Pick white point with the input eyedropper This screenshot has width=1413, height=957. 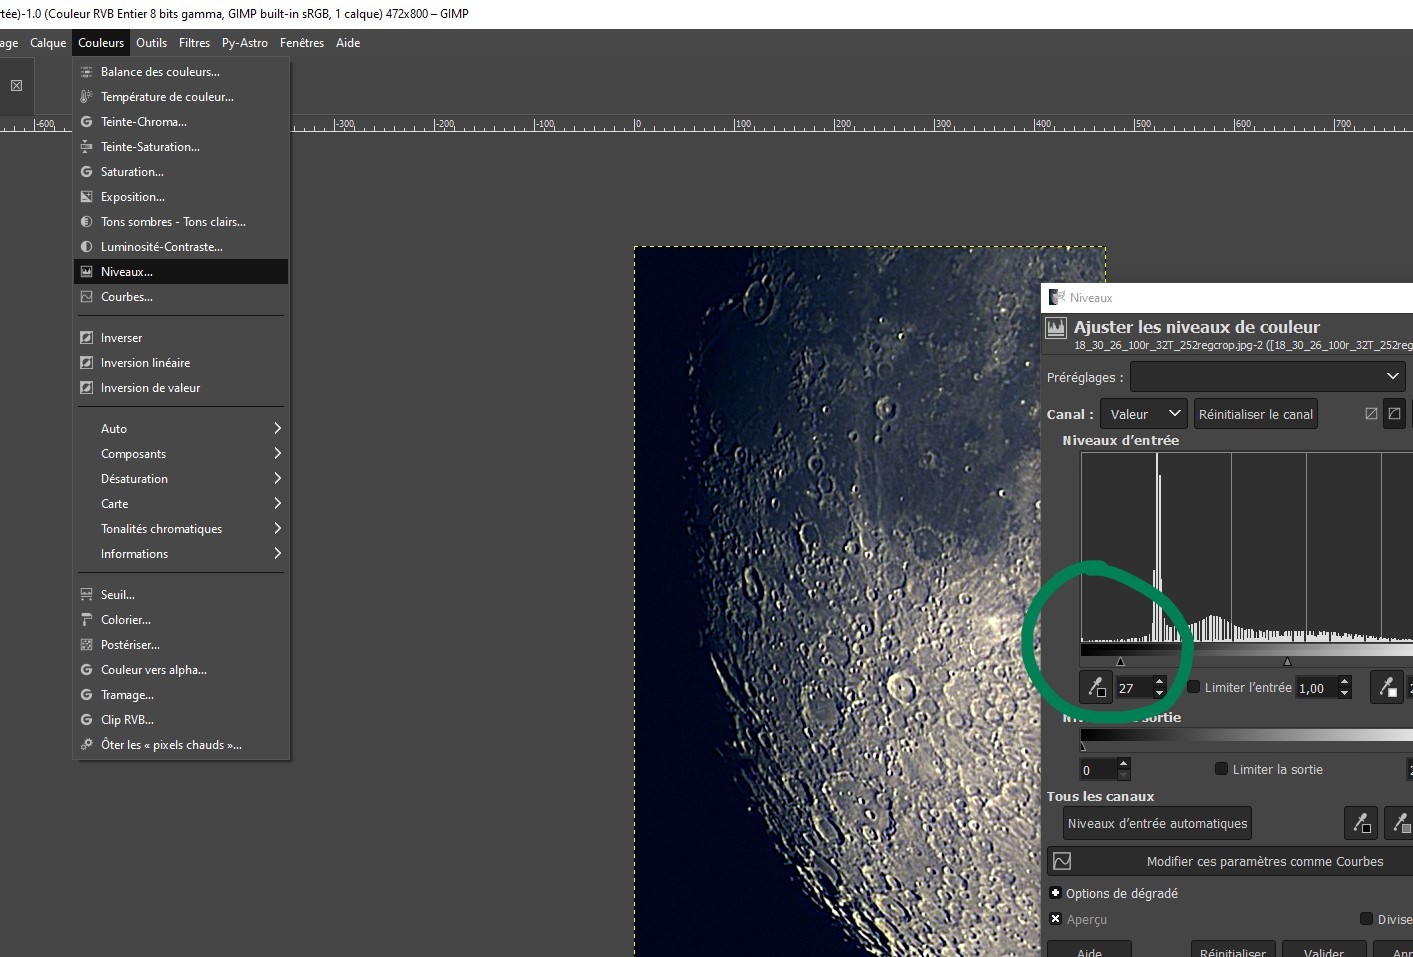click(1388, 688)
